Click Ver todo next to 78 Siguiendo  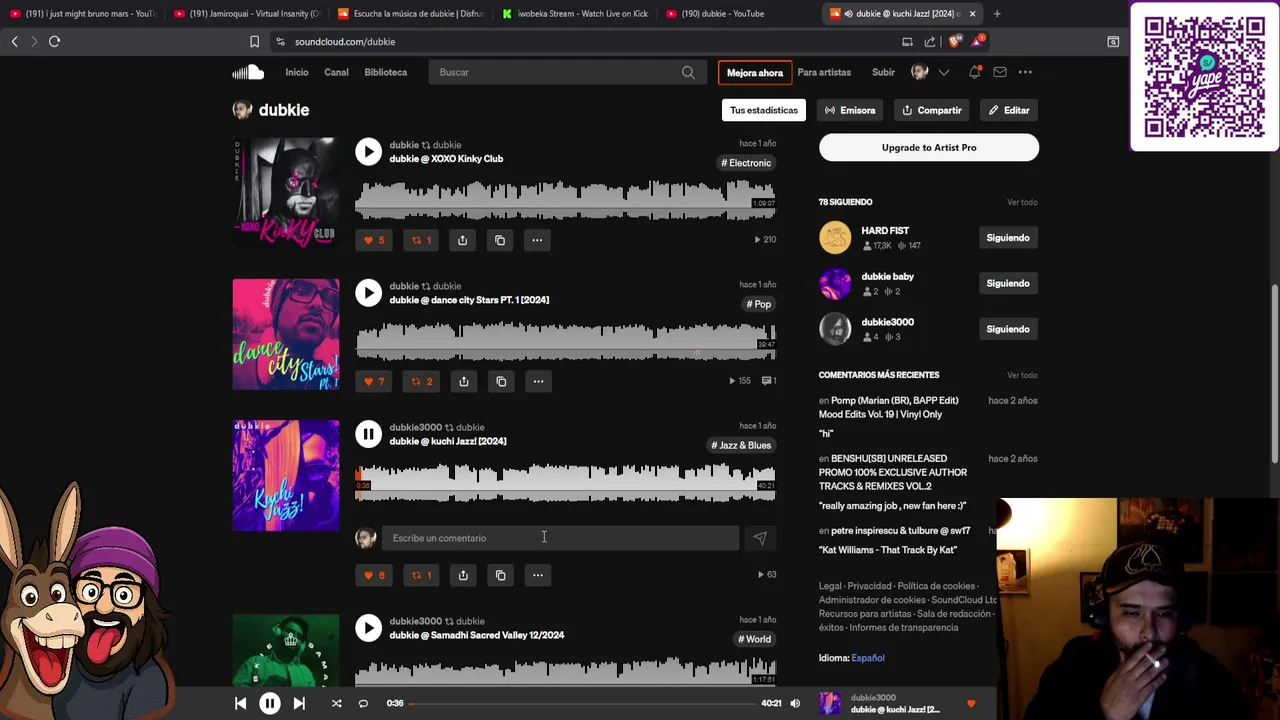click(1022, 202)
